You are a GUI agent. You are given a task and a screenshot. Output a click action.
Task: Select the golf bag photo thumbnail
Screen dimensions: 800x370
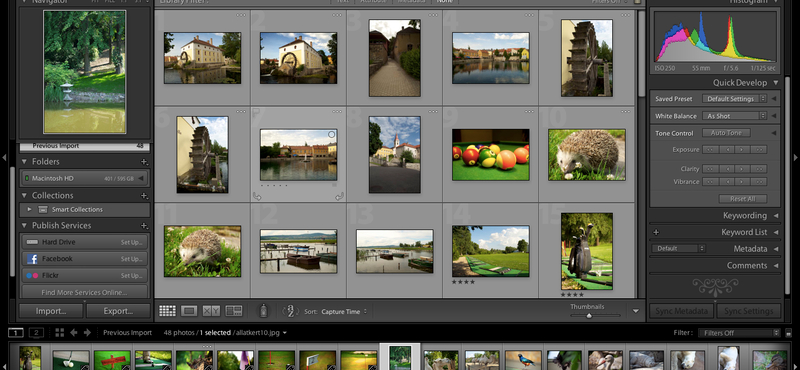tap(587, 251)
